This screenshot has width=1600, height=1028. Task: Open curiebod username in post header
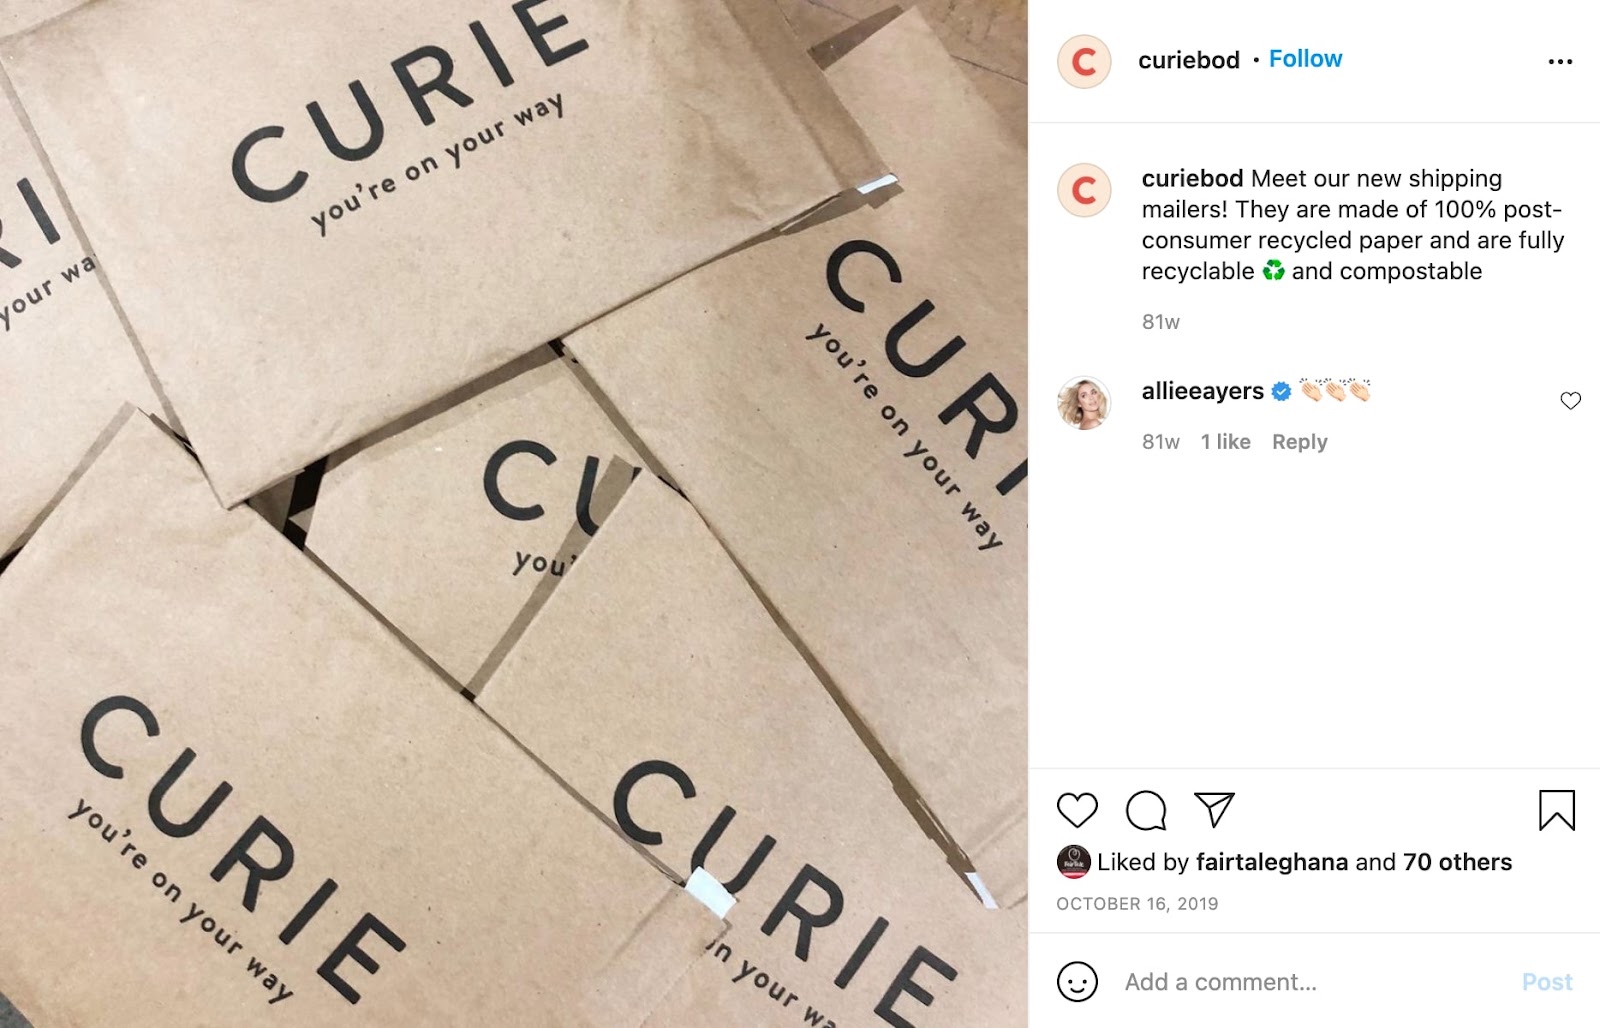(1189, 60)
